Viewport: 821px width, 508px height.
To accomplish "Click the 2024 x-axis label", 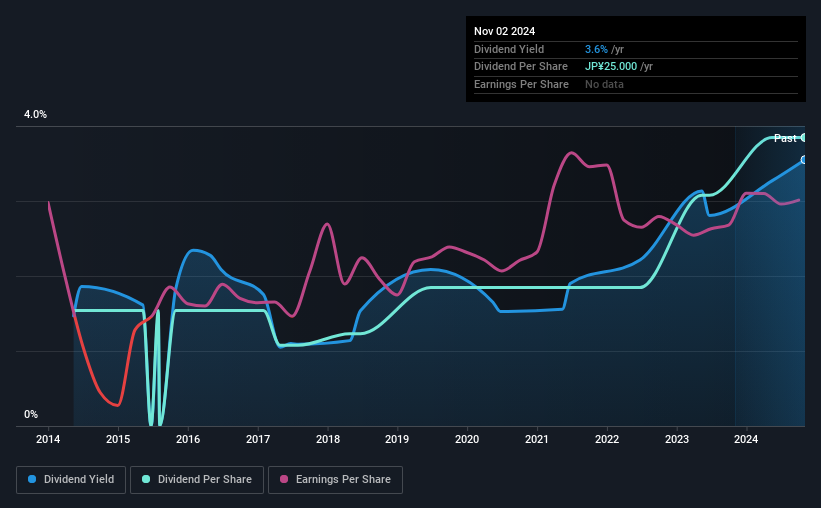I will 746,439.
